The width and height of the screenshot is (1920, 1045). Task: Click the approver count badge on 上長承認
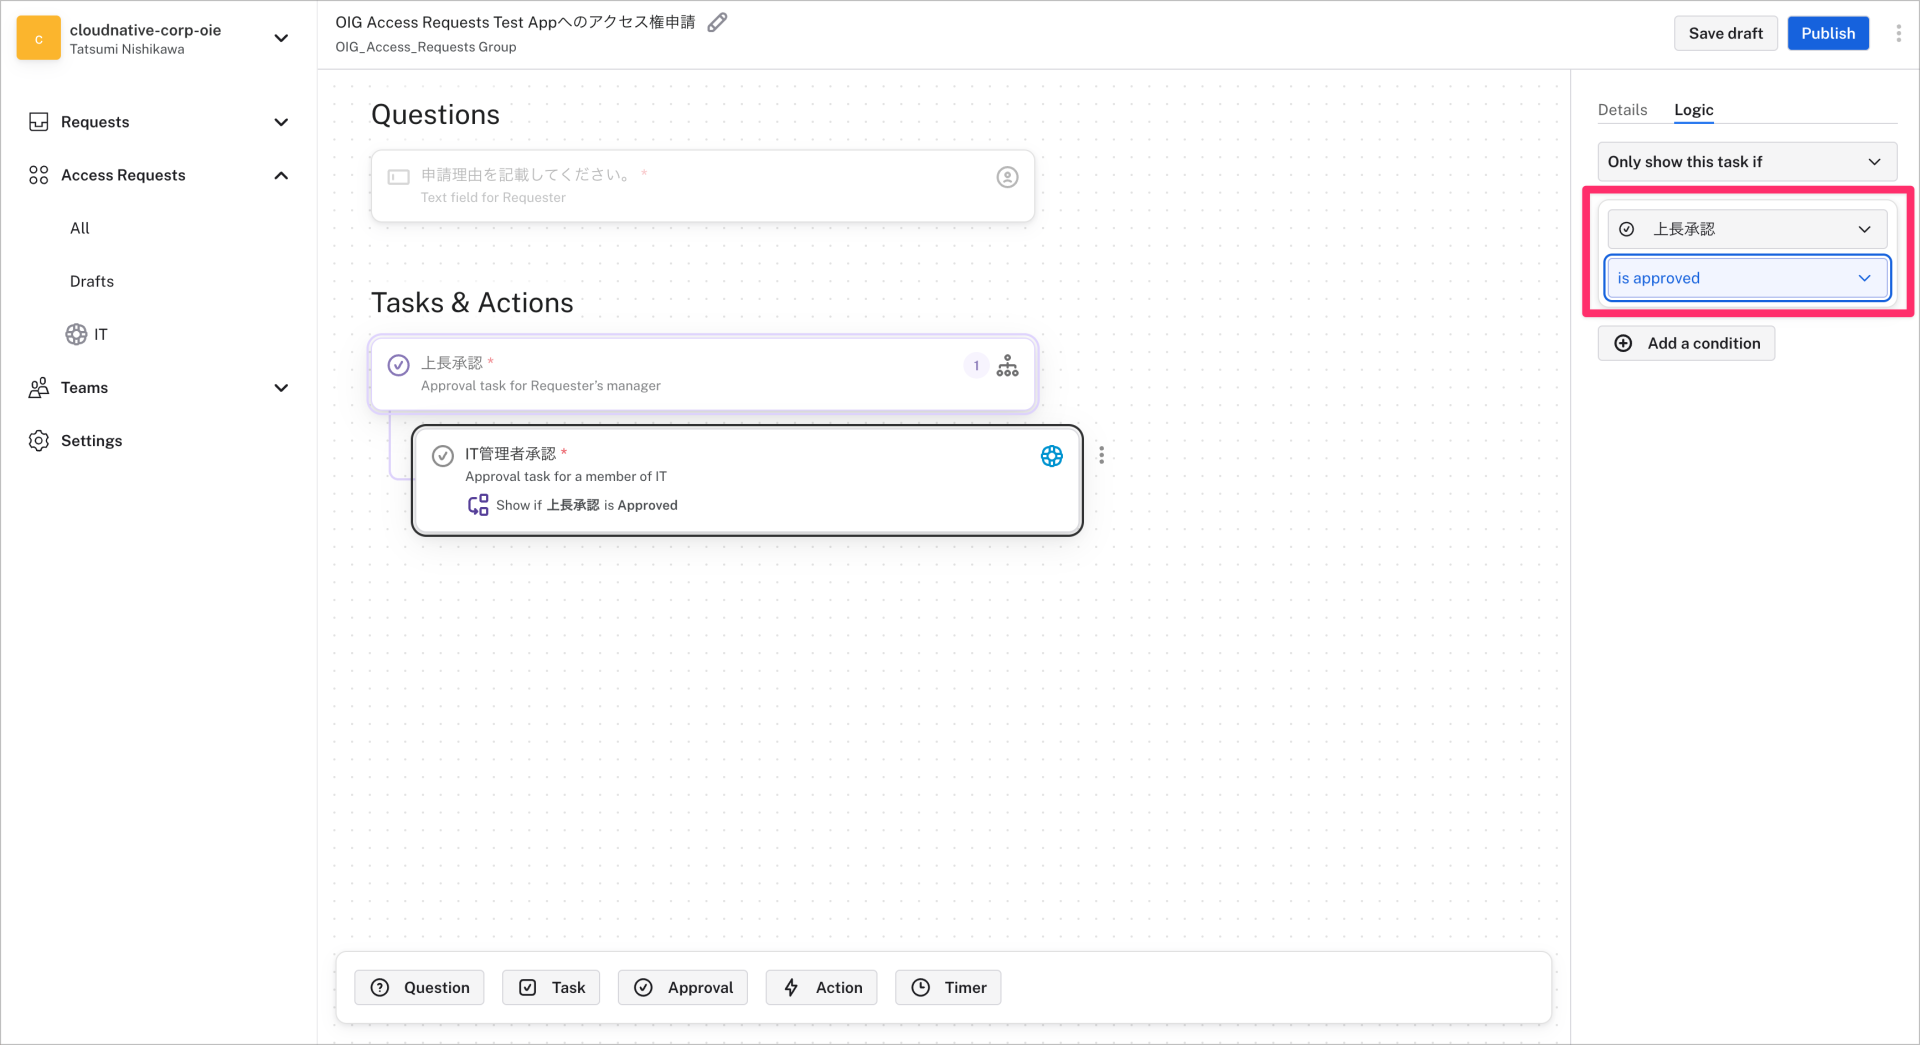[975, 365]
